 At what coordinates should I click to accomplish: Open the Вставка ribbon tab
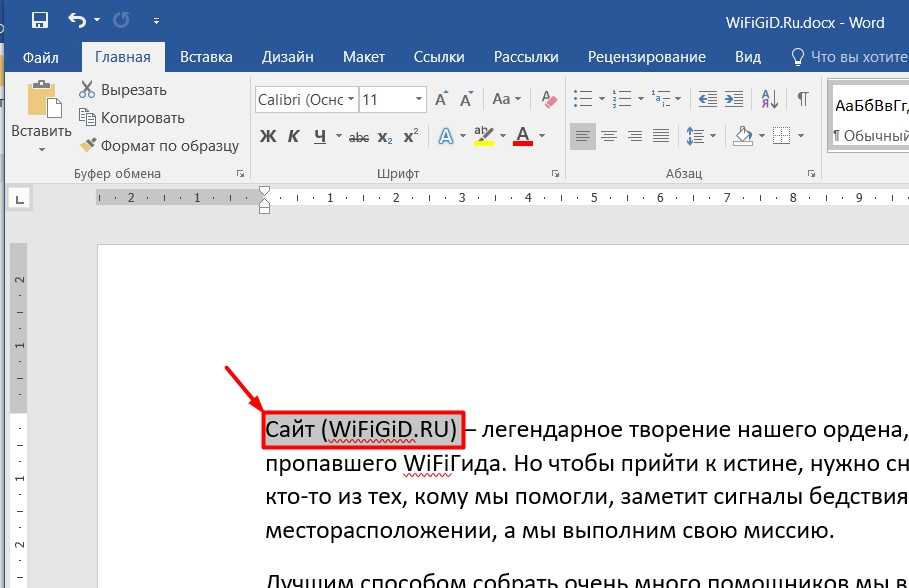click(206, 57)
